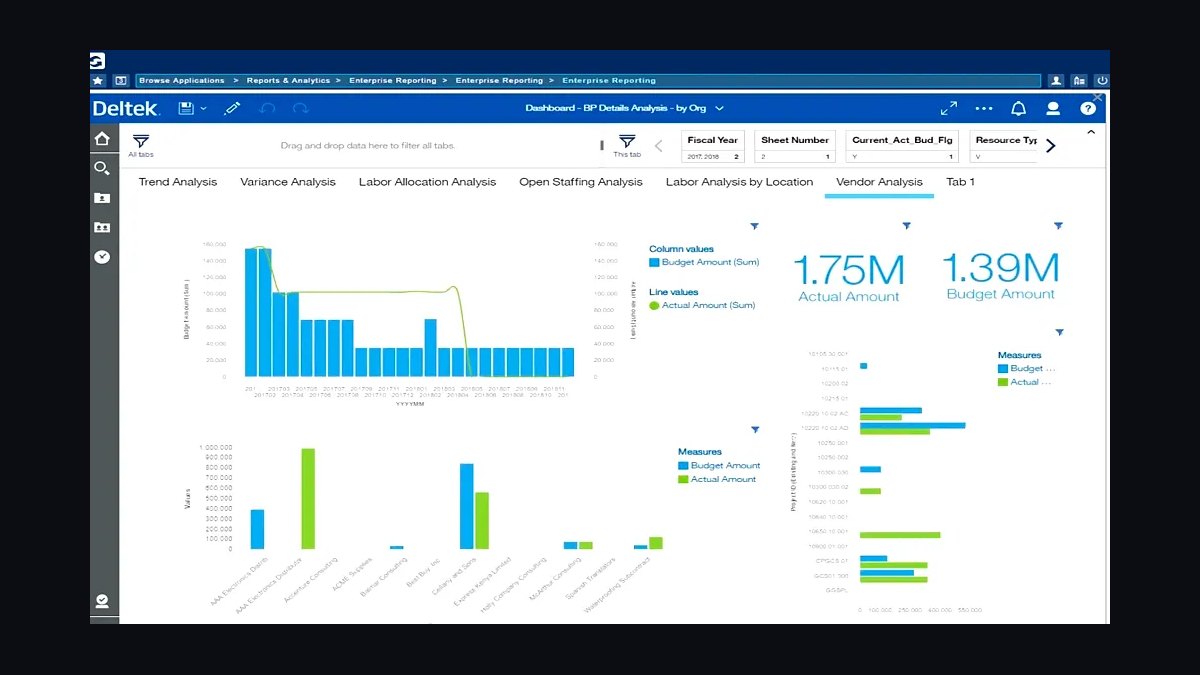Open Team content folder in sidebar
Image resolution: width=1200 pixels, height=675 pixels.
tap(102, 227)
